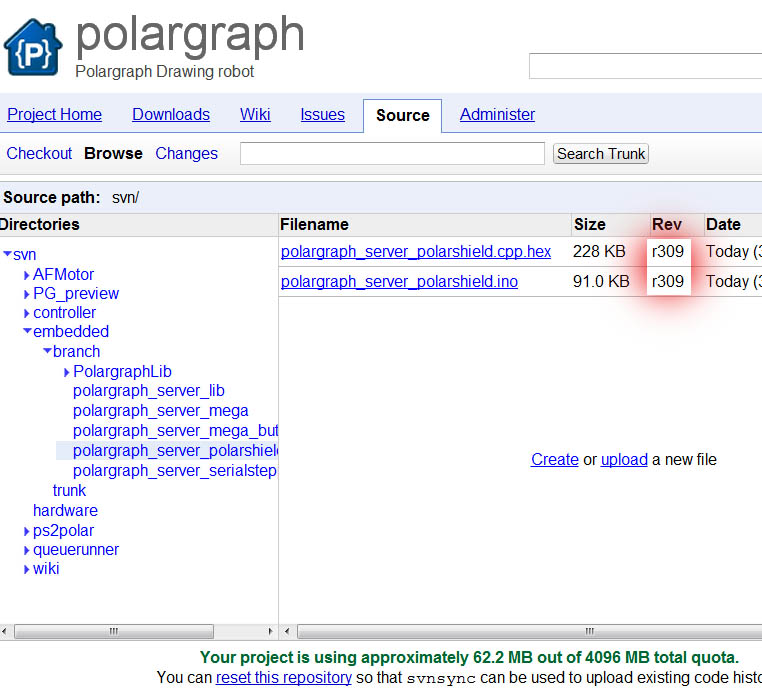Viewport: 762px width, 694px height.
Task: Select the polargraph_server_serialstep directory
Action: pos(175,470)
